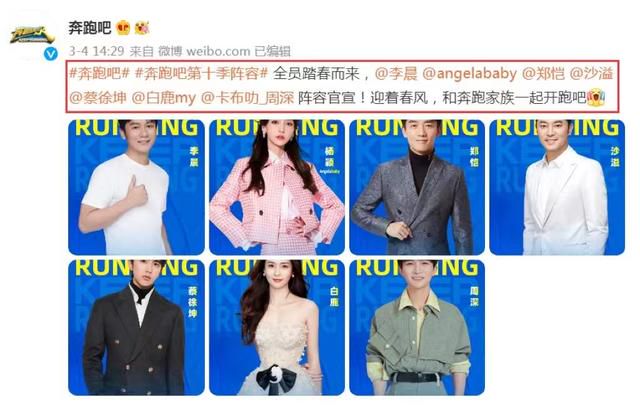Click the post timestamp 3-4 14:29

point(96,51)
